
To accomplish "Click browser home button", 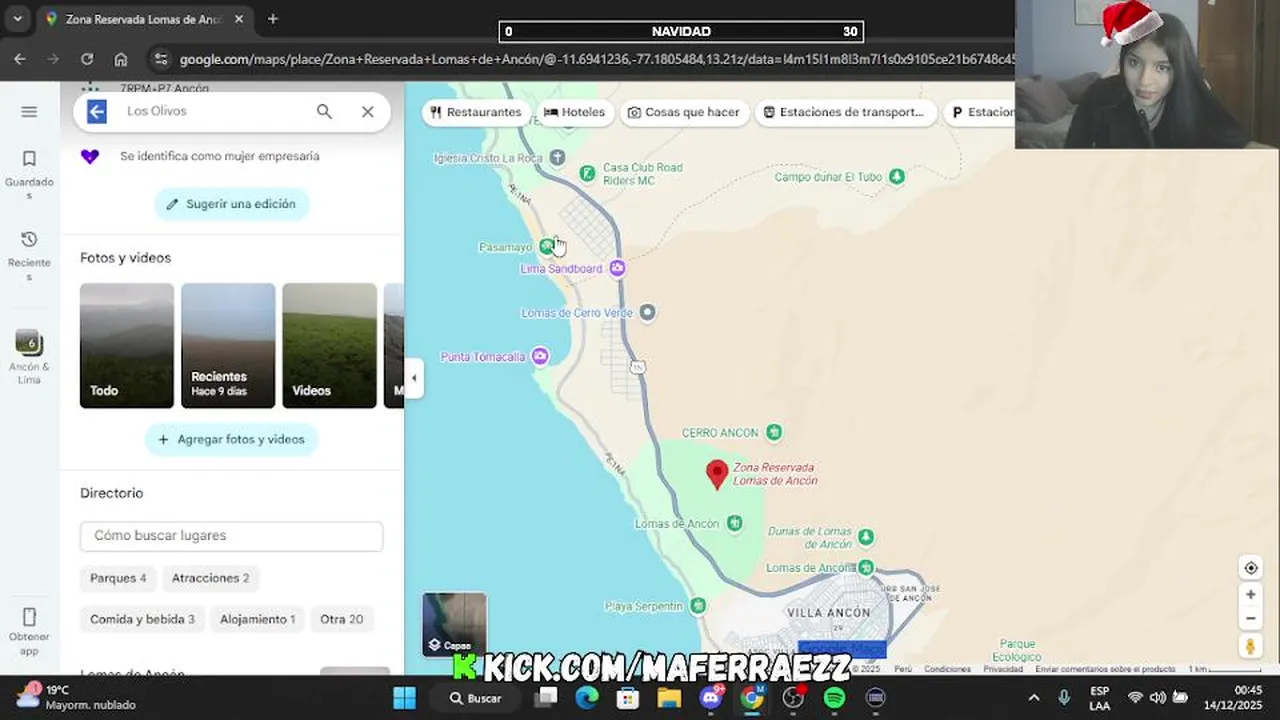I will tap(121, 59).
